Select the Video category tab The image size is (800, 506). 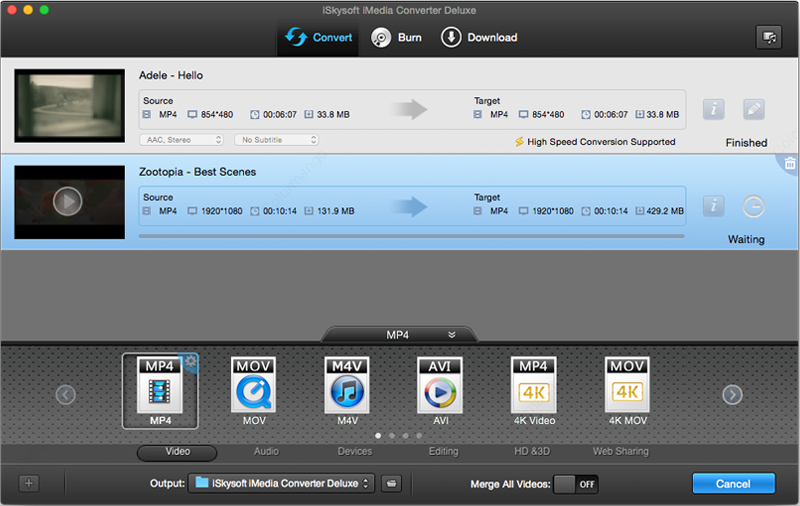click(177, 452)
